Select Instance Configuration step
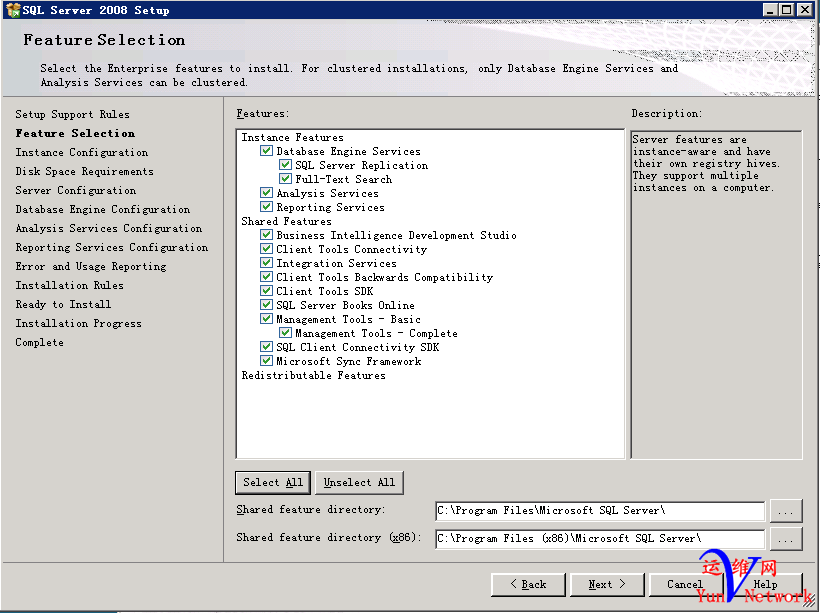 pyautogui.click(x=82, y=152)
